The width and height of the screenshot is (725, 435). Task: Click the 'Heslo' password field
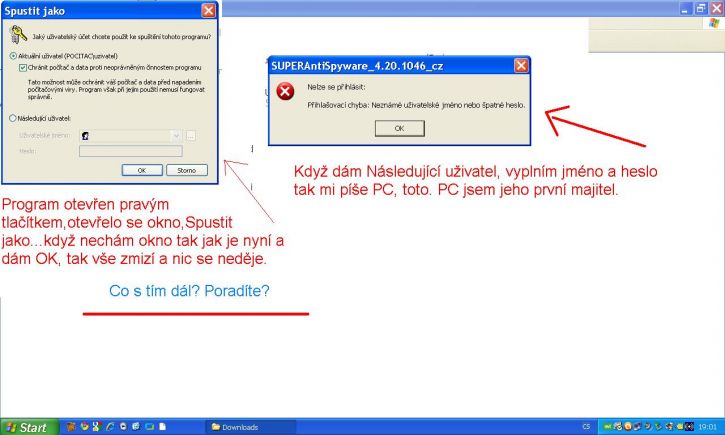tap(131, 151)
